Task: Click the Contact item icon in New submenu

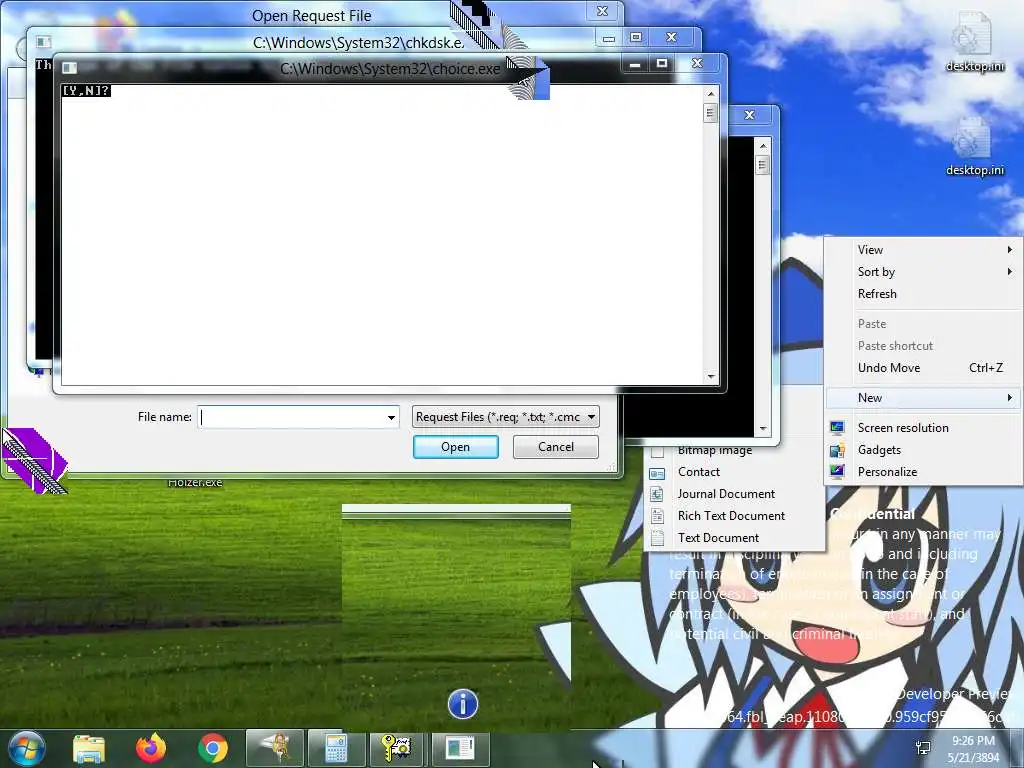Action: click(x=658, y=472)
